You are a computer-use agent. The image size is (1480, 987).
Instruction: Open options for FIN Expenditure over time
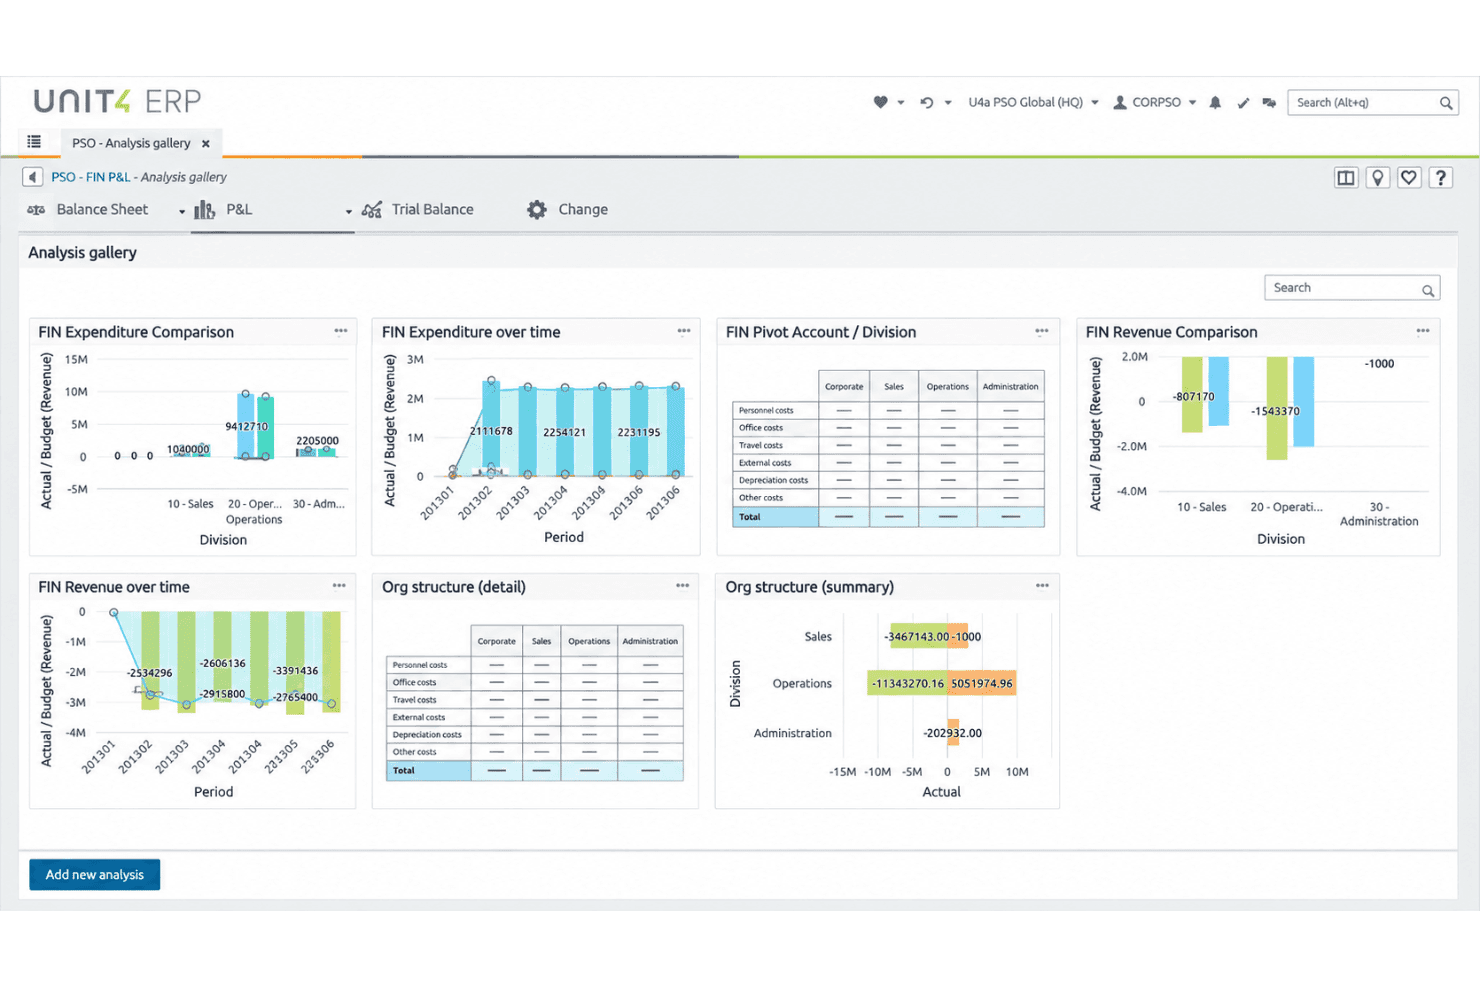[684, 331]
